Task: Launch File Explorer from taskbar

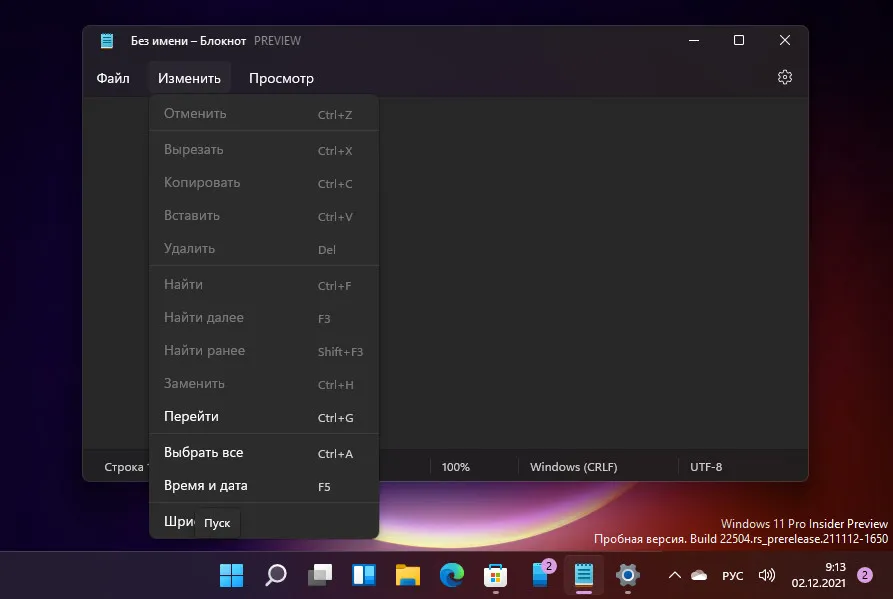Action: pyautogui.click(x=407, y=575)
